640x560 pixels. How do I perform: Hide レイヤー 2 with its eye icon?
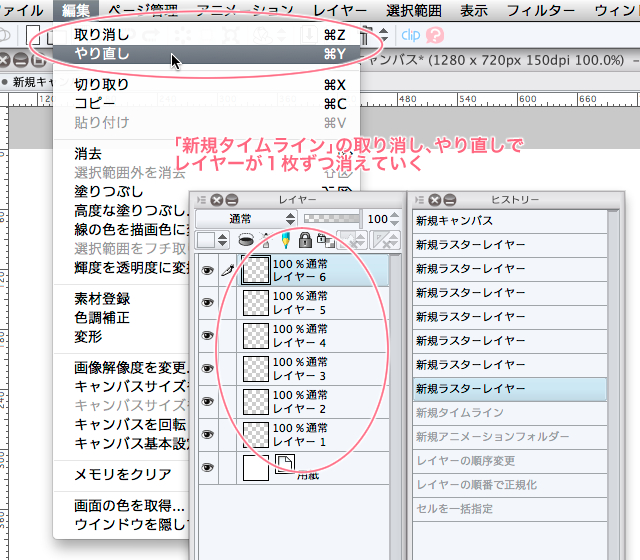pos(208,402)
